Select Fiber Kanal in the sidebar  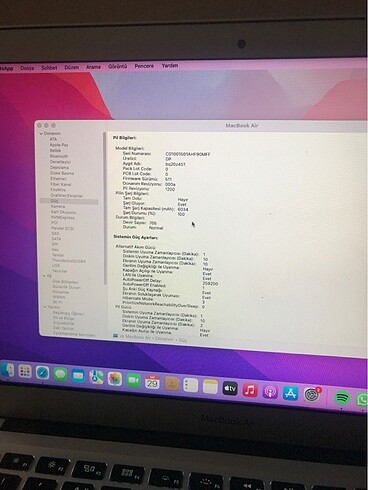[61, 184]
